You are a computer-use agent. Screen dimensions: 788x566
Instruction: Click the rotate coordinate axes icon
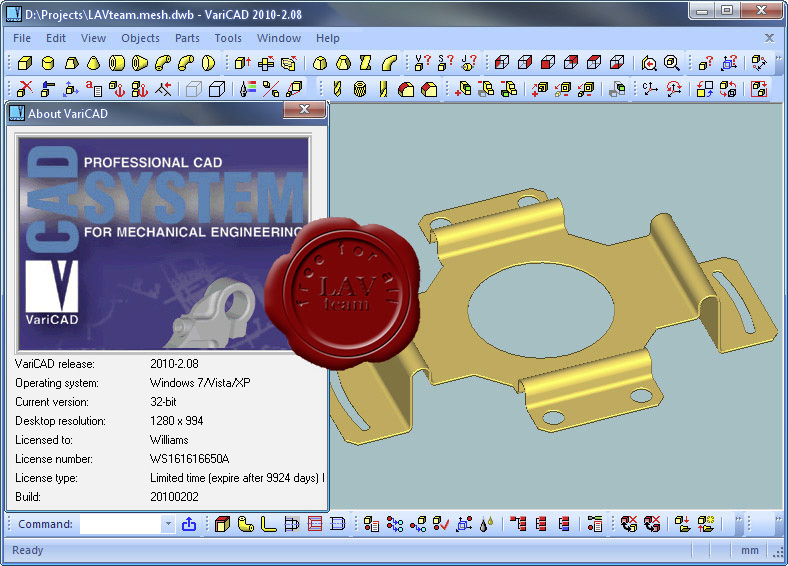pyautogui.click(x=673, y=89)
